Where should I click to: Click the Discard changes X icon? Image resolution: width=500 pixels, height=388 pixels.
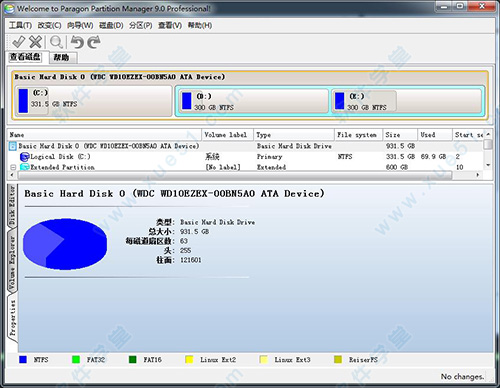pos(35,42)
